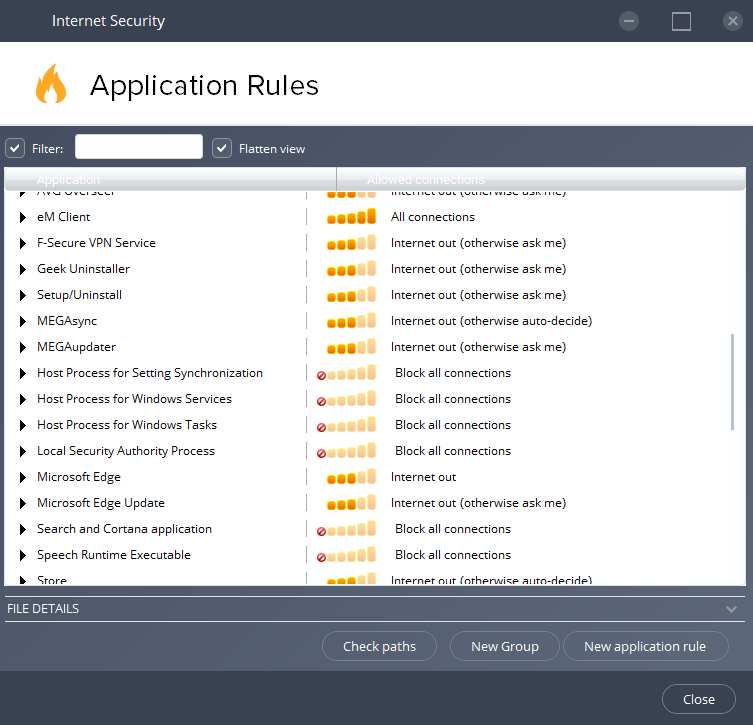
Task: Expand the FILE DETAILS panel chevron
Action: (x=731, y=609)
